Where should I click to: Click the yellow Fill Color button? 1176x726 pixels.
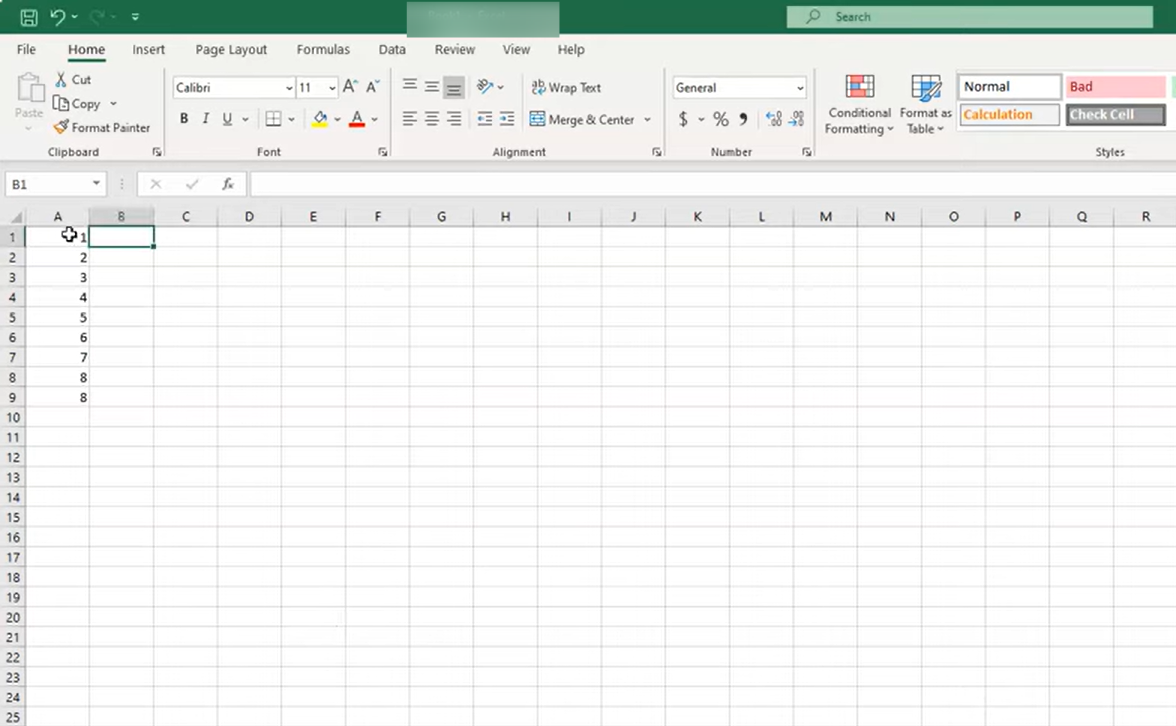[x=320, y=119]
